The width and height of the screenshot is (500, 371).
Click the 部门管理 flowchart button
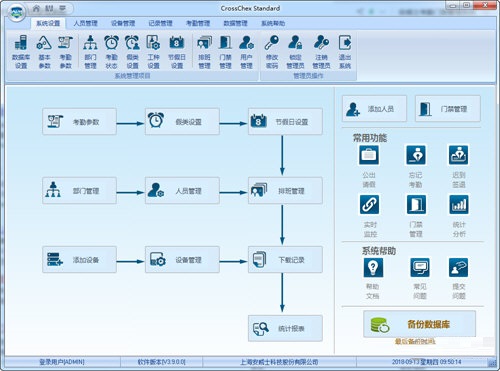click(79, 191)
